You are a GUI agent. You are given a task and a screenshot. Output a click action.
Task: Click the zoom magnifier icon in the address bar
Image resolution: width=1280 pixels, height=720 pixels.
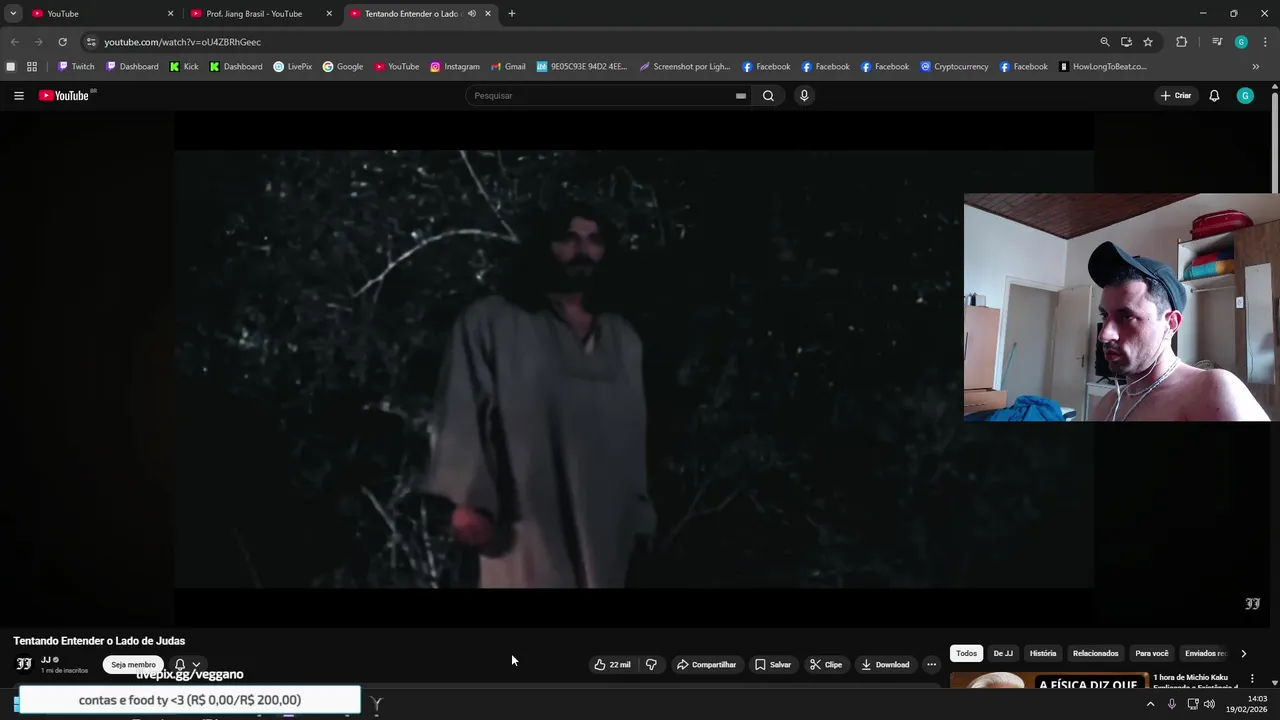[x=1105, y=42]
